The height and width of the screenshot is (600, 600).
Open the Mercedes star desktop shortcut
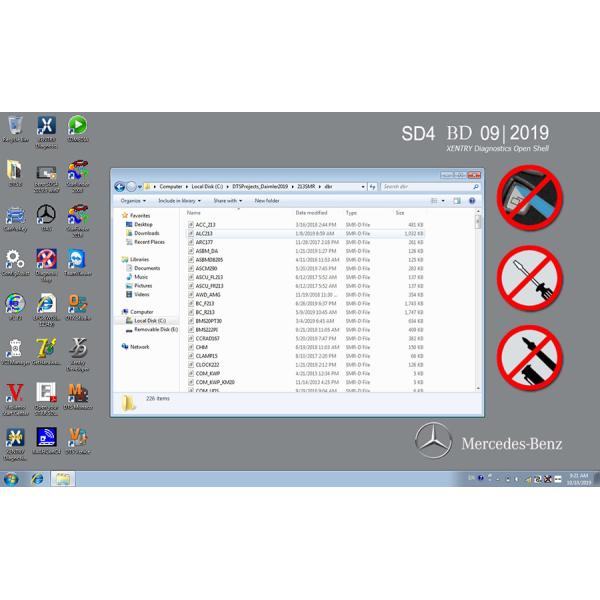tap(45, 215)
